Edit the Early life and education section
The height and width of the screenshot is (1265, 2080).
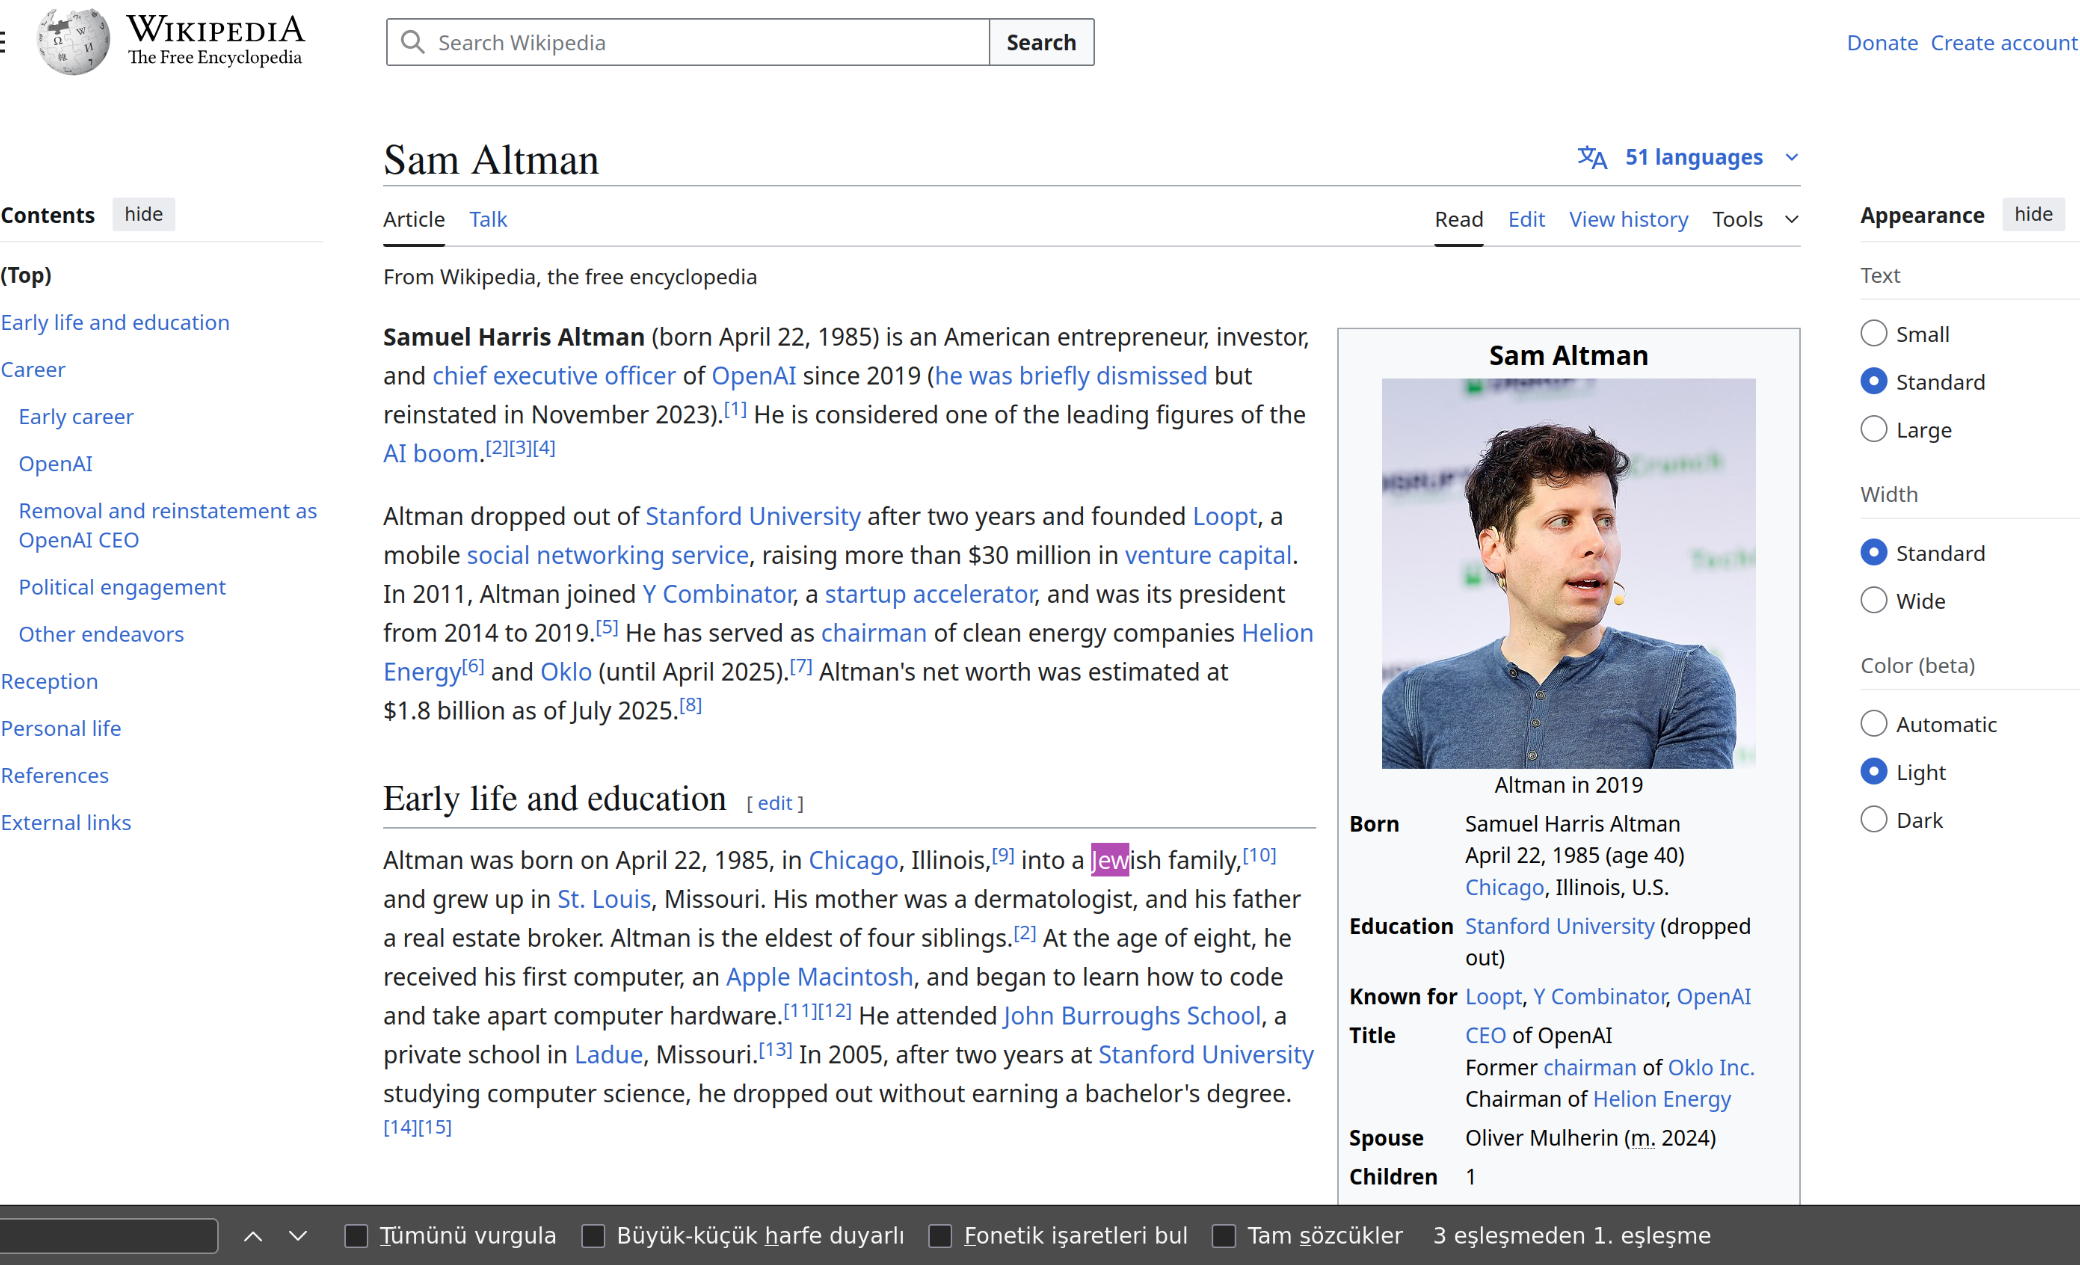point(775,803)
